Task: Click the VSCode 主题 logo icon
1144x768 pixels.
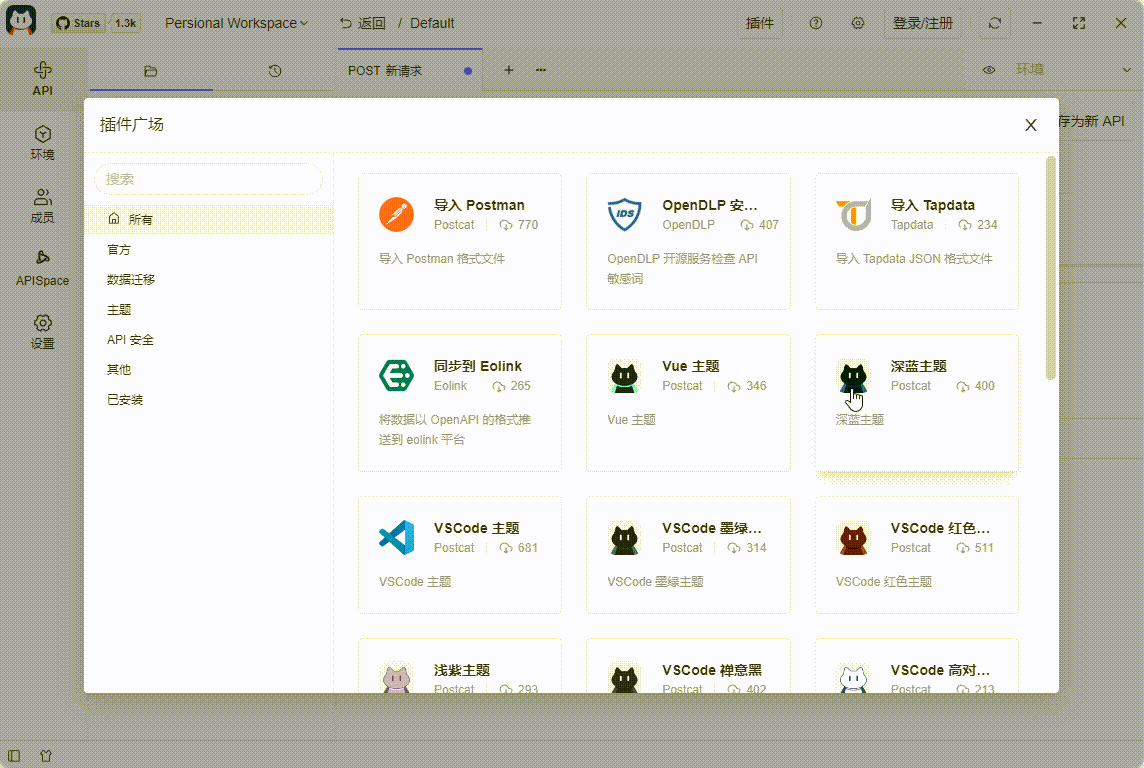Action: (x=397, y=538)
